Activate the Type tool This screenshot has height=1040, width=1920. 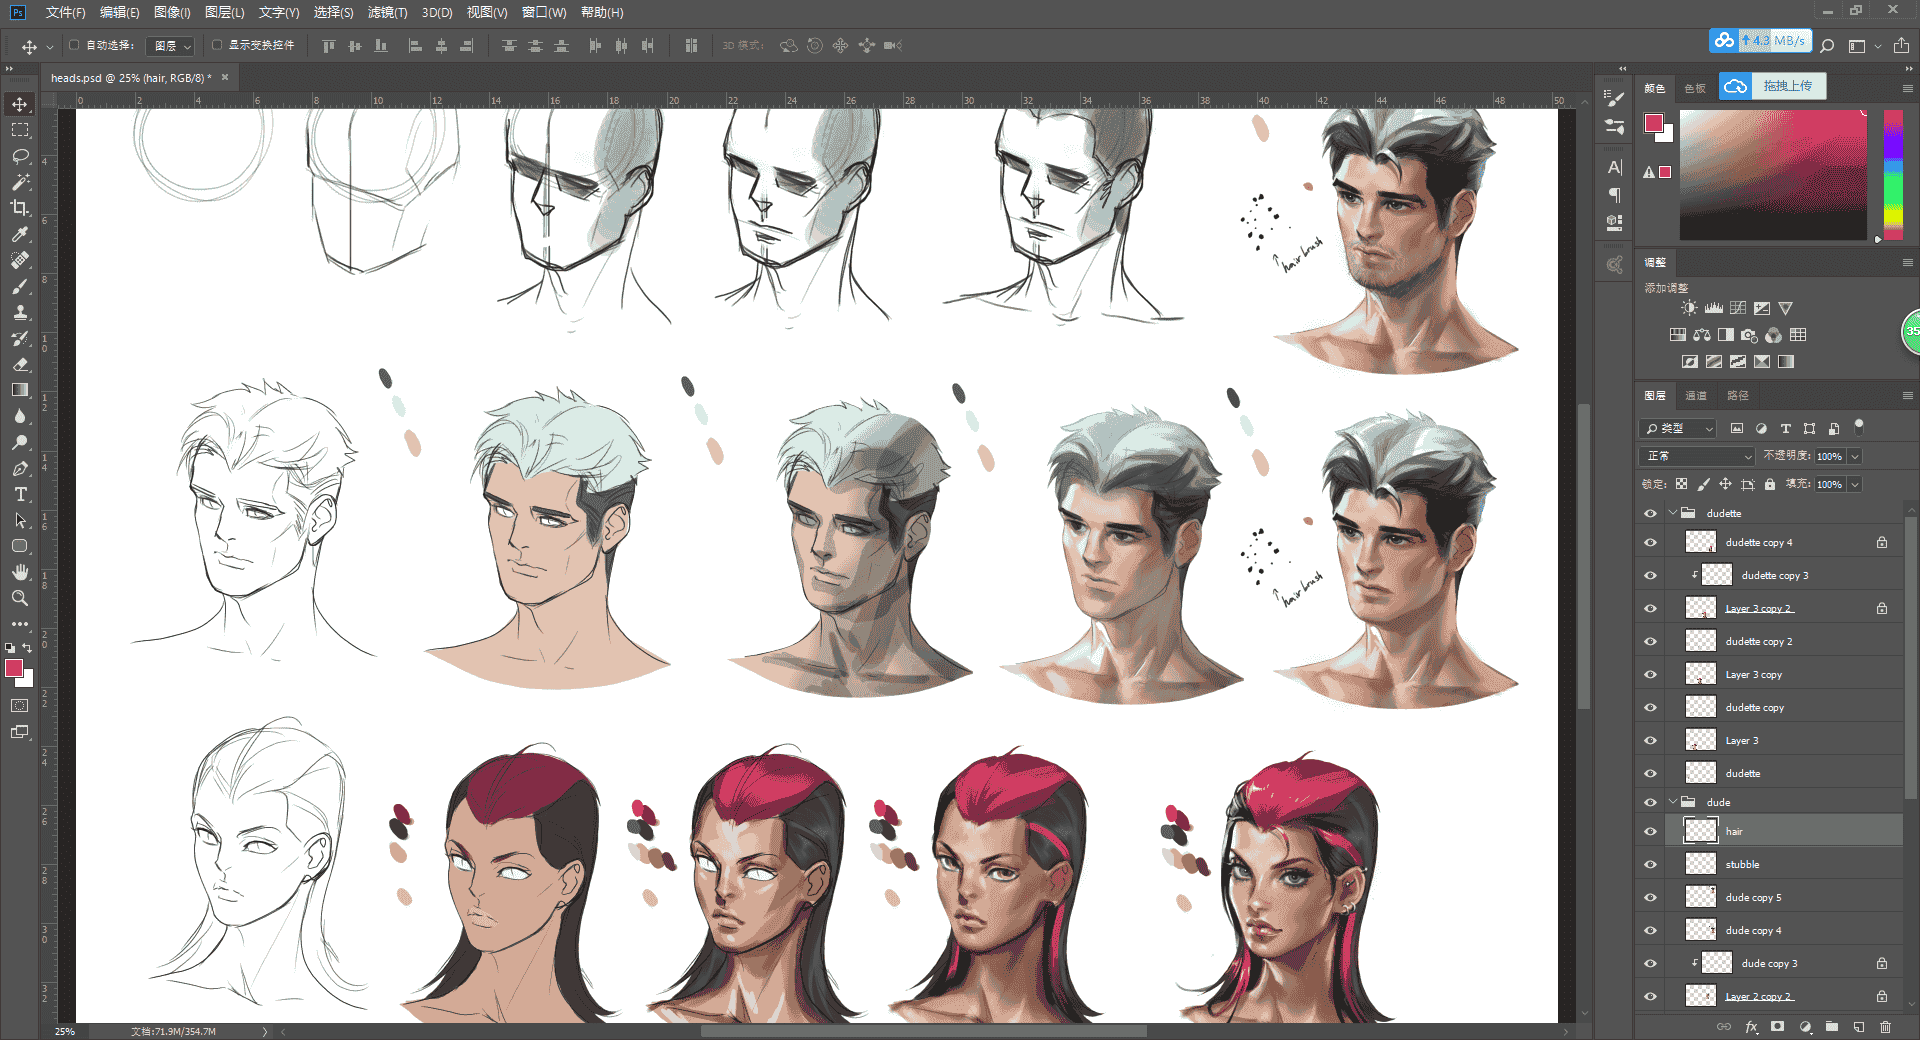tap(20, 494)
